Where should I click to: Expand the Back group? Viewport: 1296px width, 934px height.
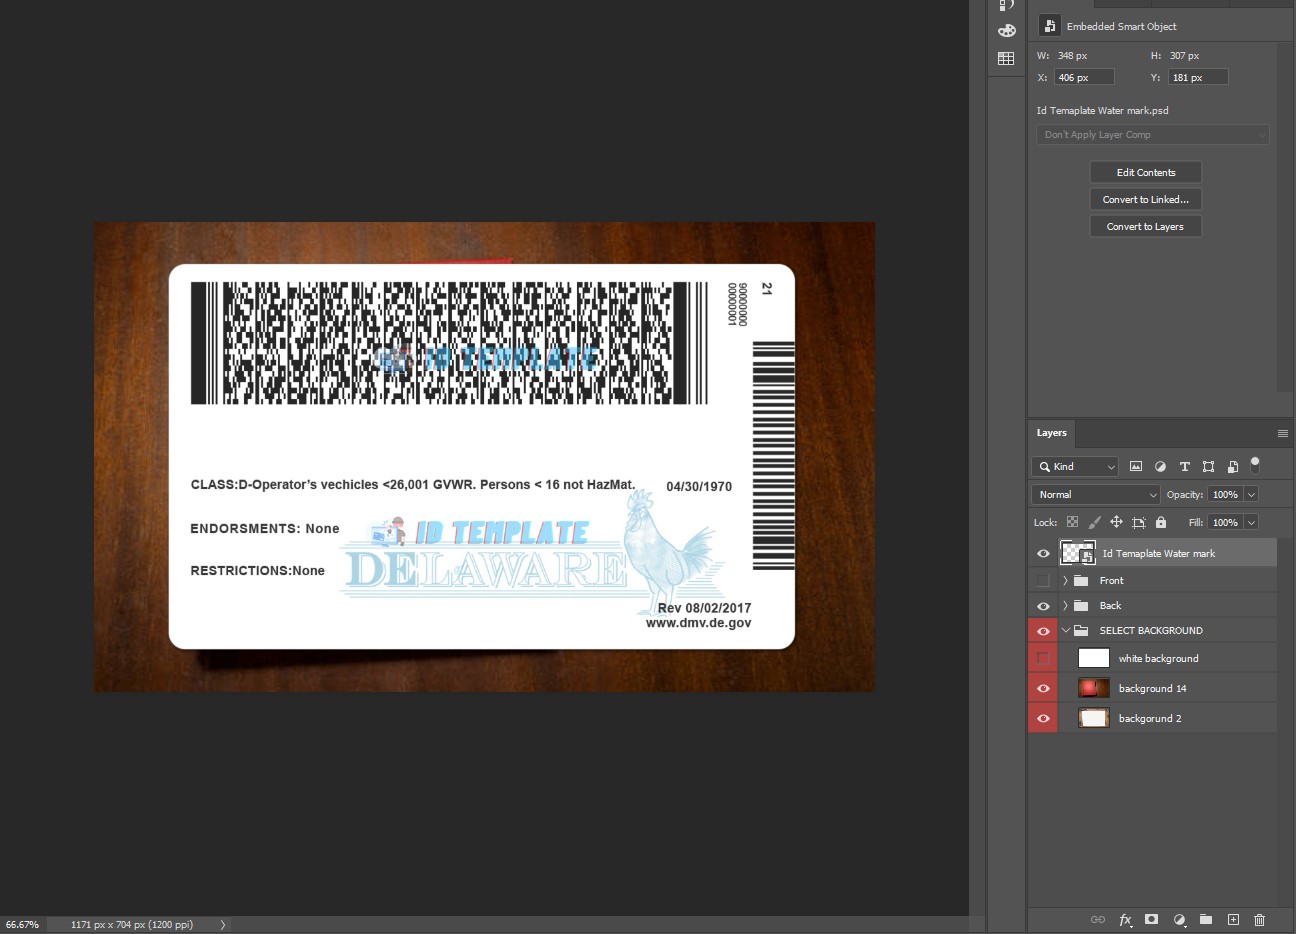click(x=1065, y=605)
